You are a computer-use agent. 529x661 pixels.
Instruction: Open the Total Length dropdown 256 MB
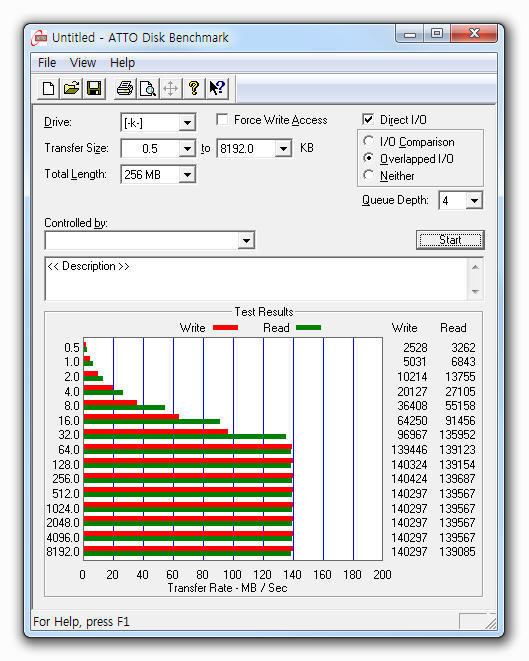pyautogui.click(x=187, y=174)
